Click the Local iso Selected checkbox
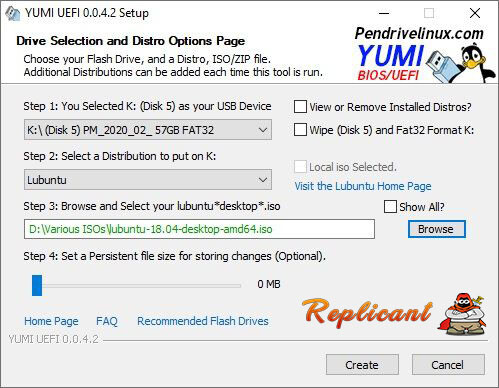The image size is (499, 388). 300,167
